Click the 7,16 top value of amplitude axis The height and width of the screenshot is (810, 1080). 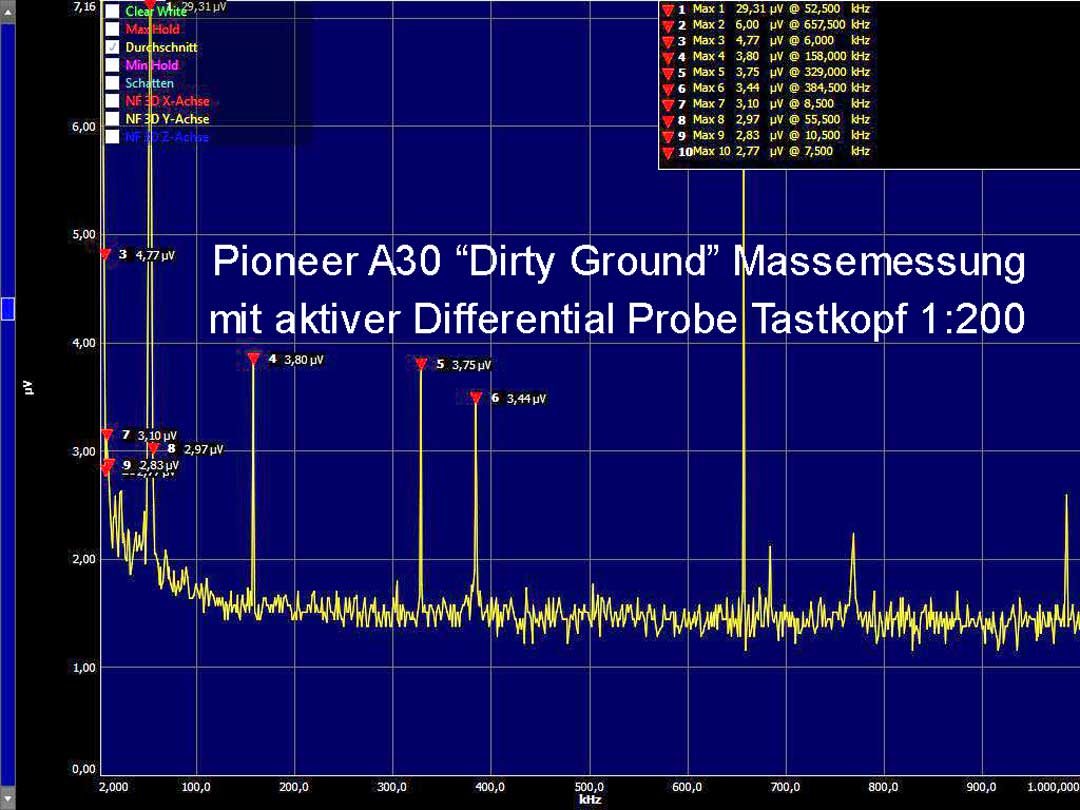85,7
